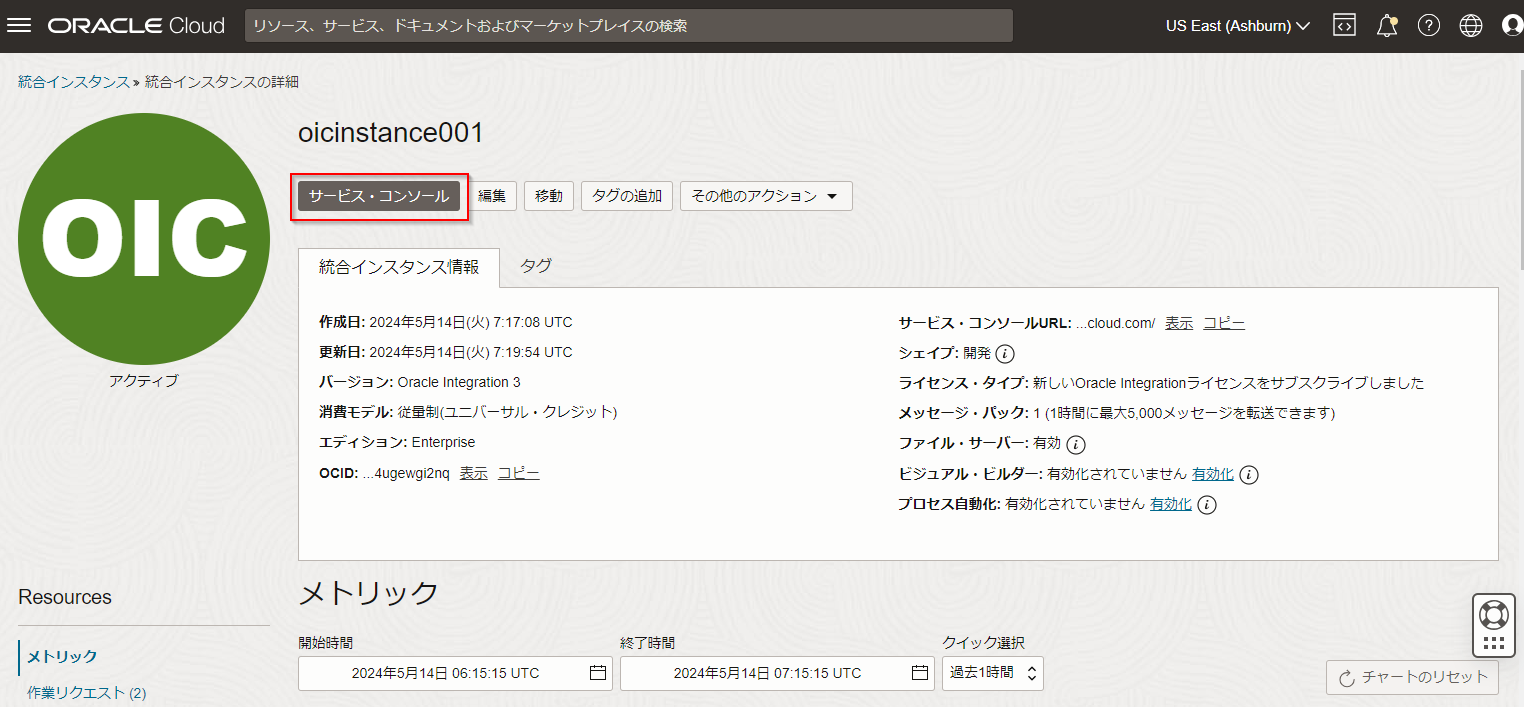Click the コピー link for OCID
Image resolution: width=1524 pixels, height=707 pixels.
(x=518, y=473)
